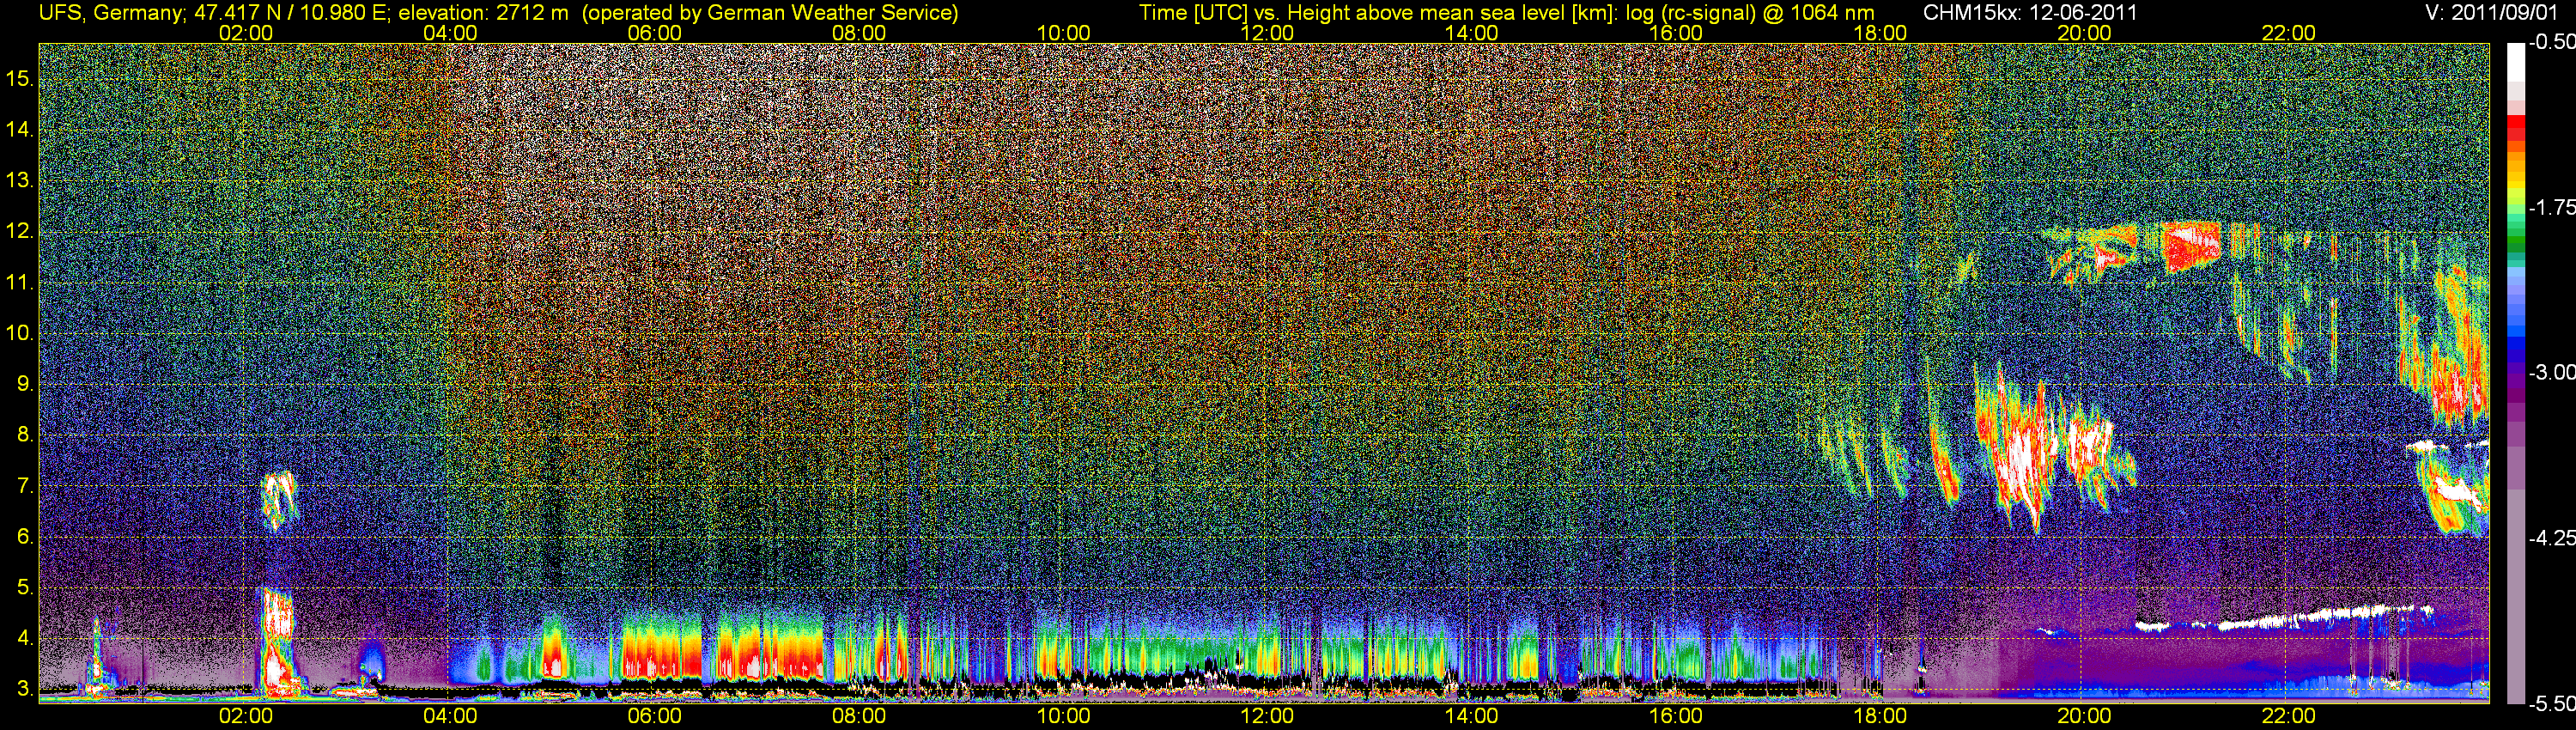Click the '9.' km height axis label
The height and width of the screenshot is (730, 2576).
(25, 384)
